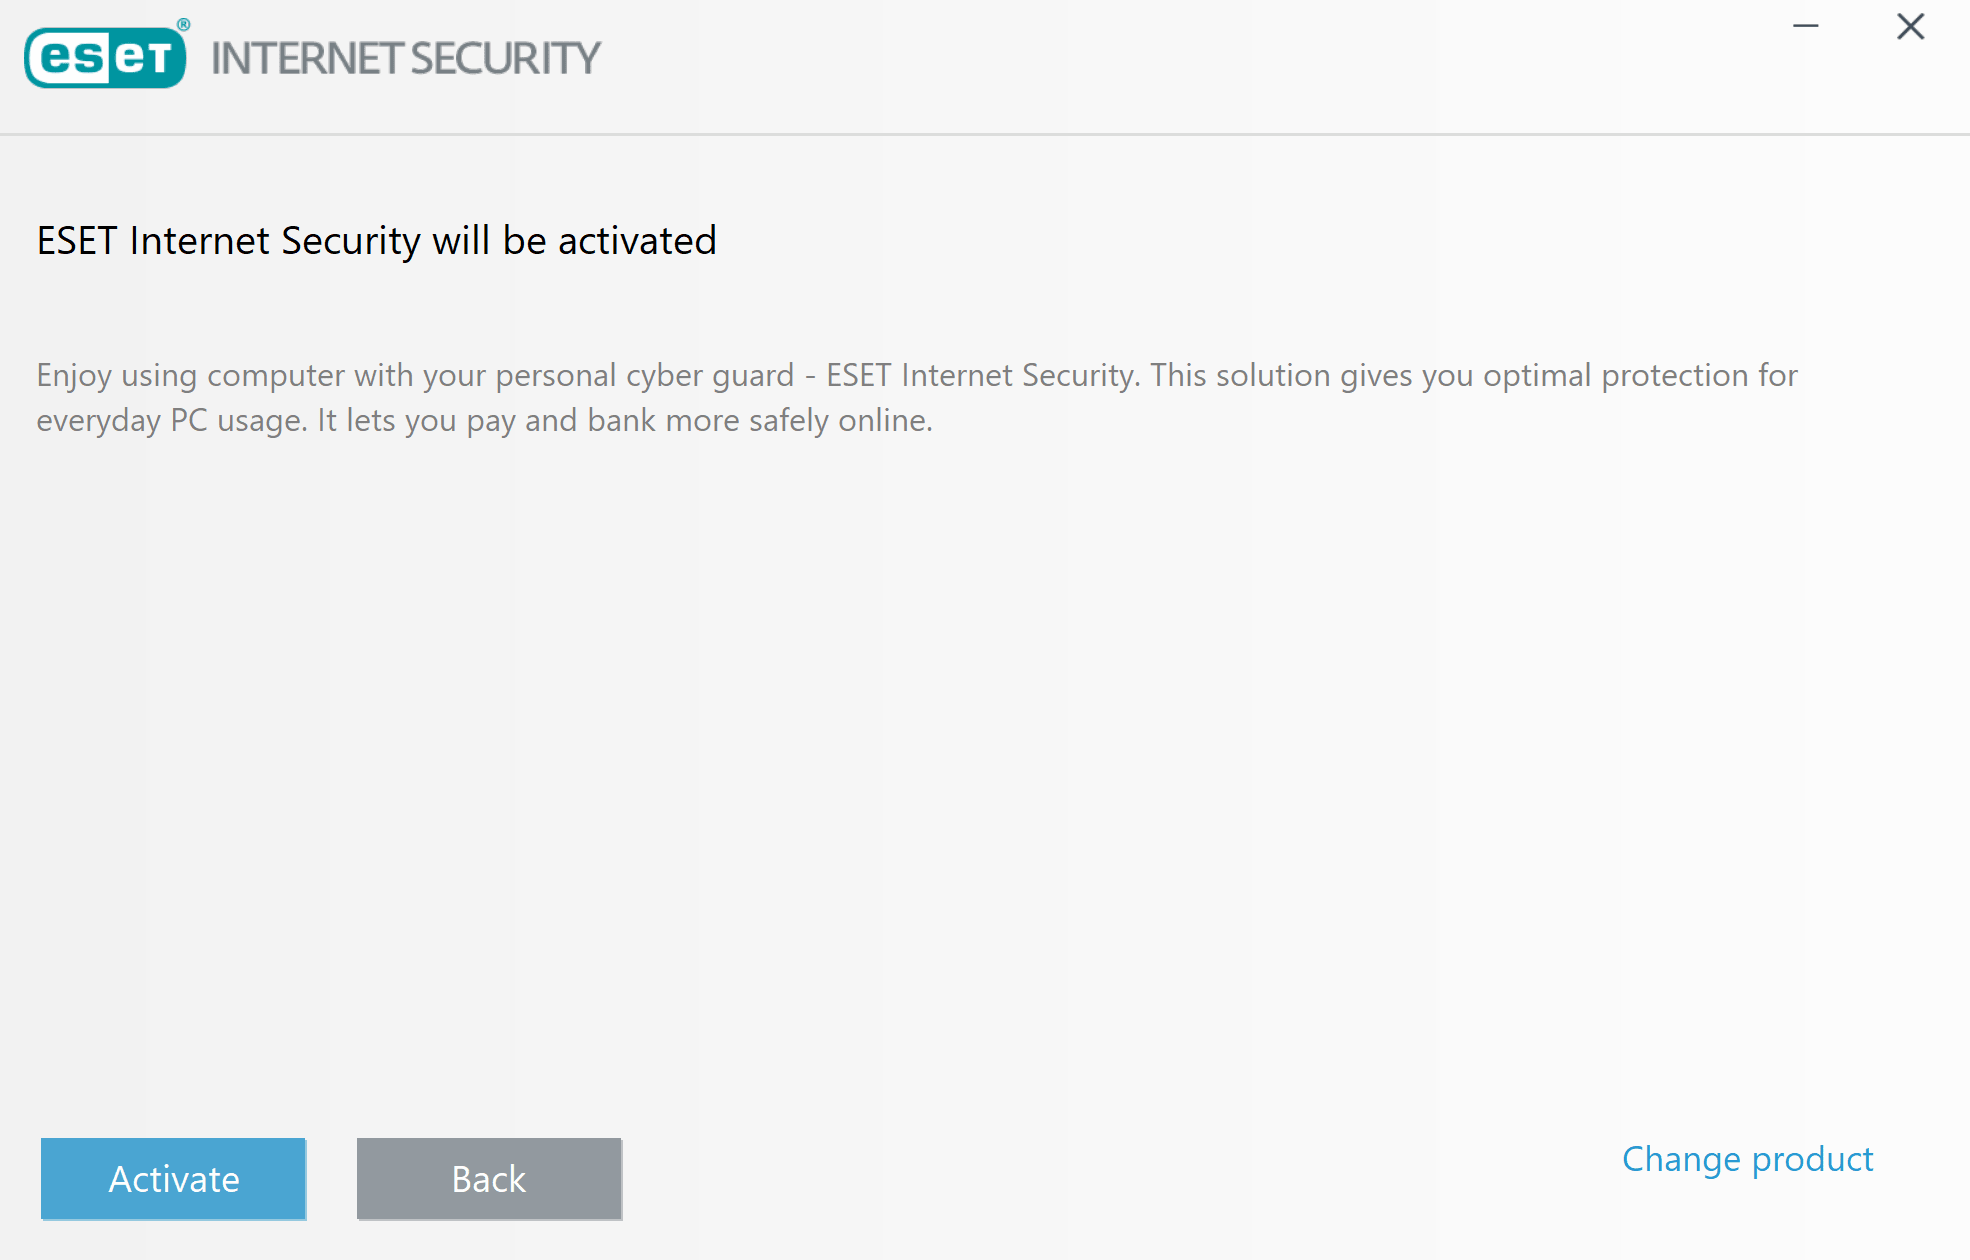Return to previous step via gray Back button
1970x1260 pixels.
(x=489, y=1179)
